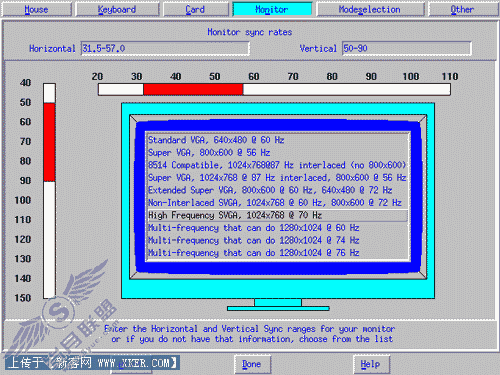Open the Keyboard tab
Image resolution: width=500 pixels, height=375 pixels.
[x=117, y=9]
